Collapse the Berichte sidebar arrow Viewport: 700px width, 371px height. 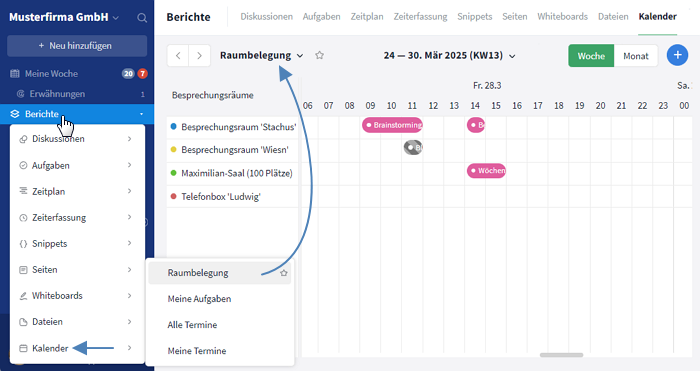(142, 114)
